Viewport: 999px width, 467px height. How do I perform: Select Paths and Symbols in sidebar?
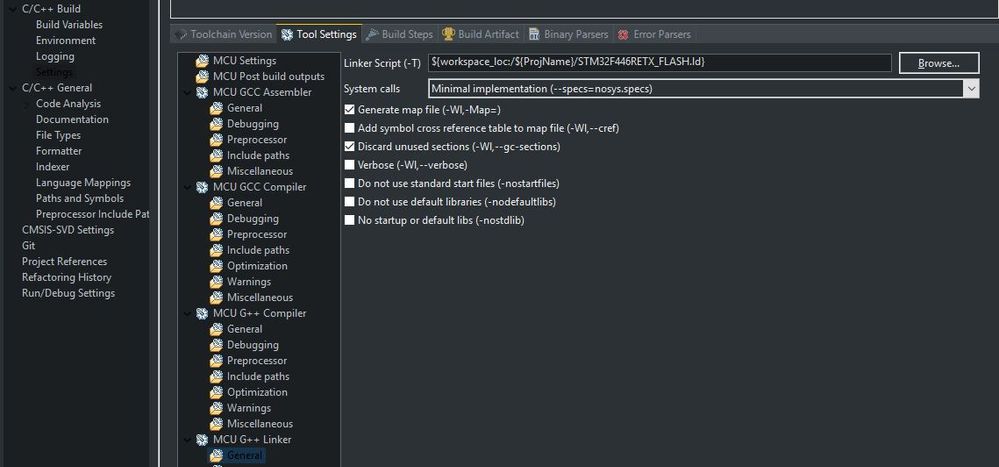pos(80,198)
